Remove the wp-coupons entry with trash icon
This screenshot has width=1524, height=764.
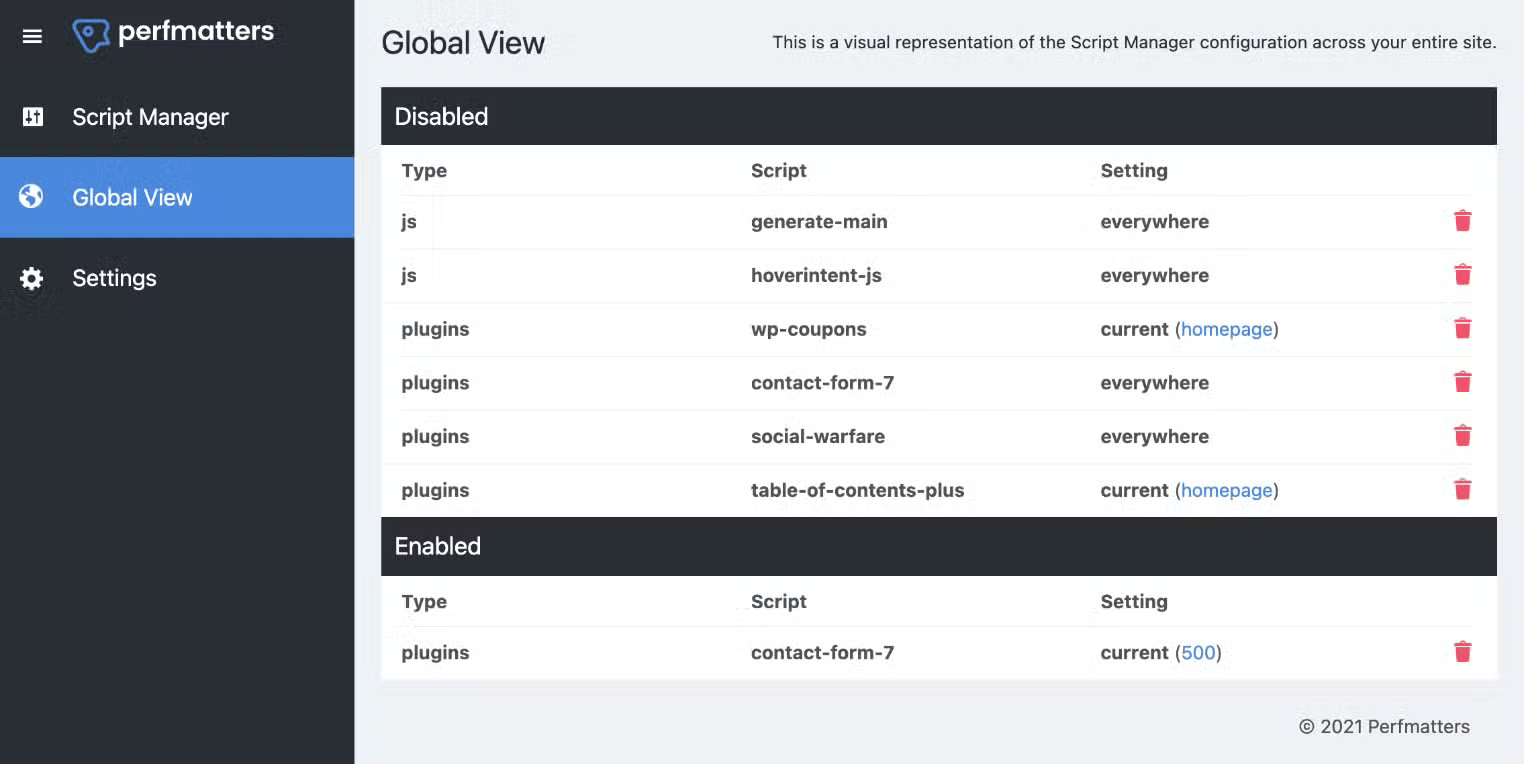pos(1462,328)
